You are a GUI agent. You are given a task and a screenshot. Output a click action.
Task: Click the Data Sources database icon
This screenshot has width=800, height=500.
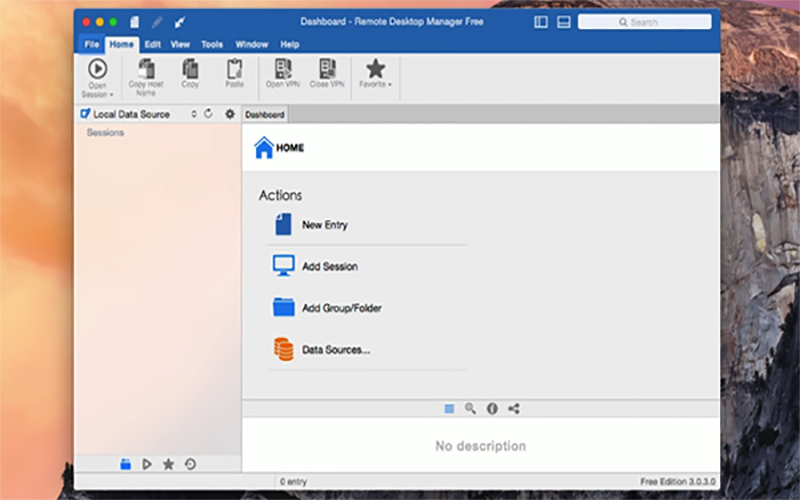(283, 349)
